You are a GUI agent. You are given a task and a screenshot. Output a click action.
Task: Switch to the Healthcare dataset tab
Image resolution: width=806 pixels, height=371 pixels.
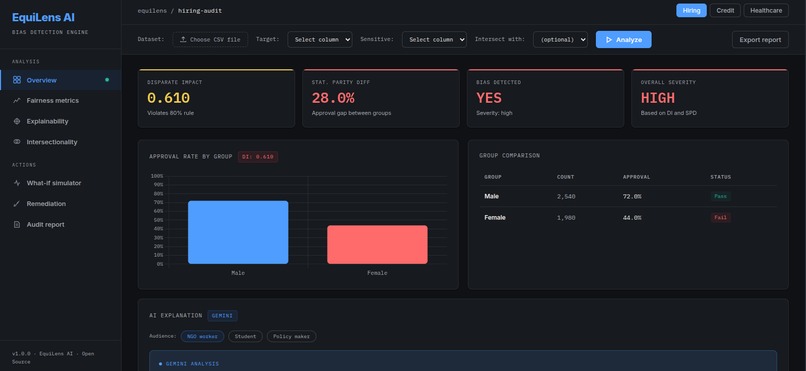pos(766,10)
